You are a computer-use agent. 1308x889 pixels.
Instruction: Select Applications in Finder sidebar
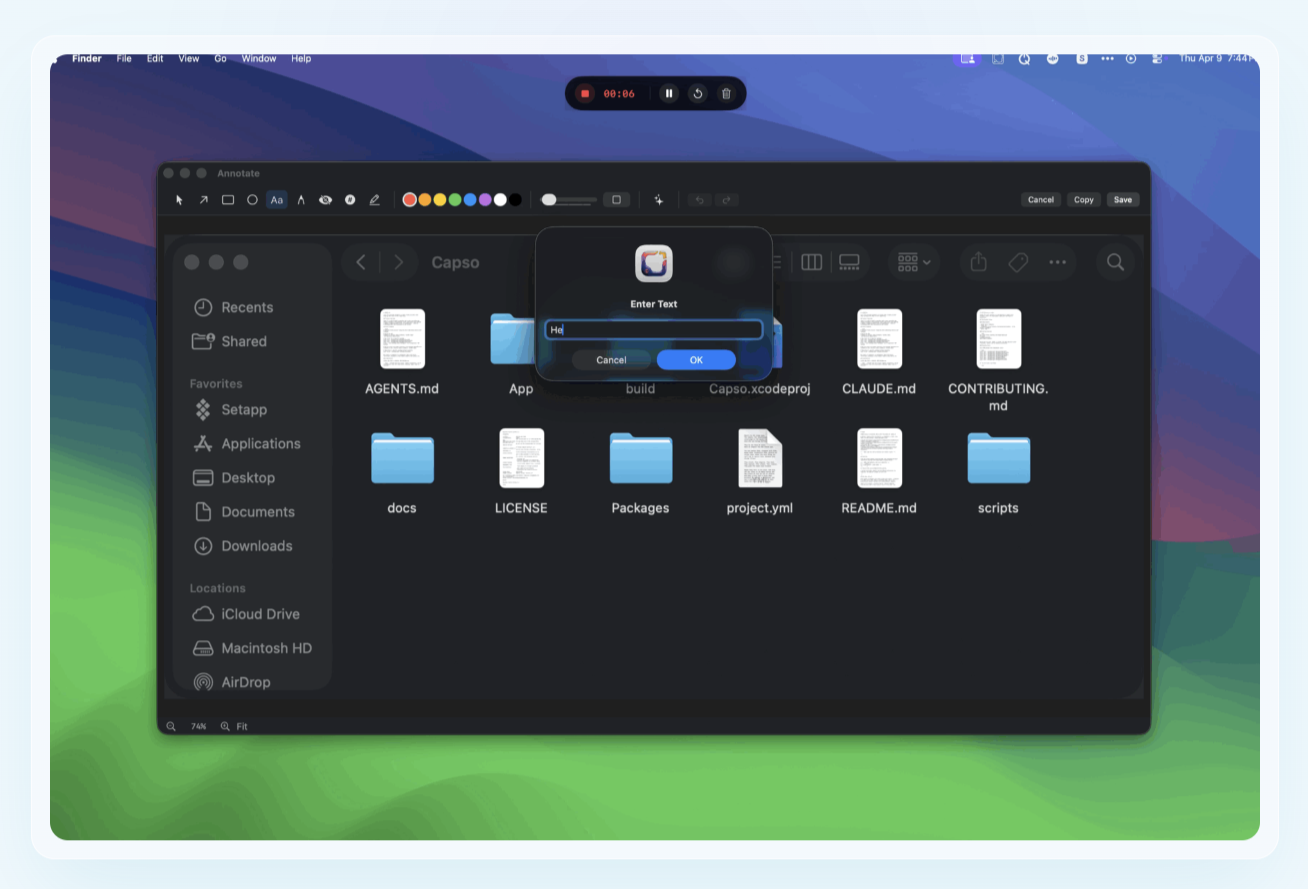[x=247, y=443]
